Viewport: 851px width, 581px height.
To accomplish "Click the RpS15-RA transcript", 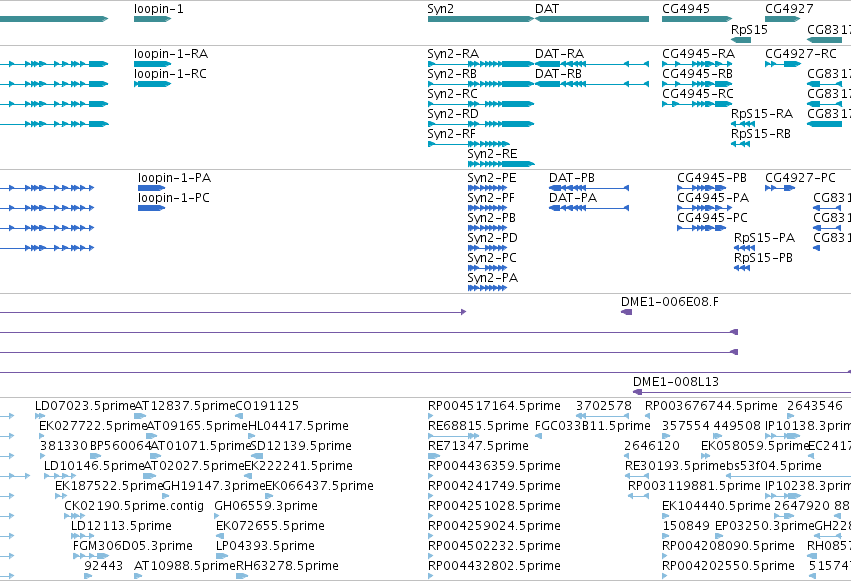I will point(742,124).
